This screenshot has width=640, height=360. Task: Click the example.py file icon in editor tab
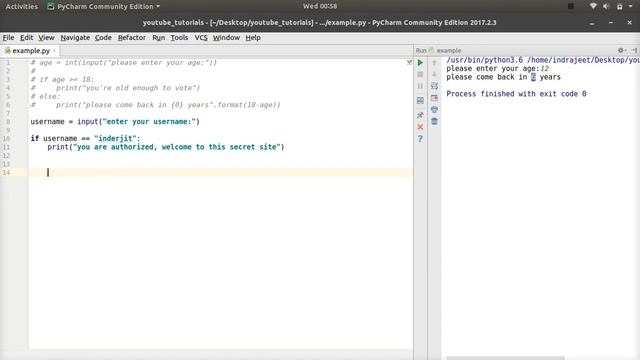click(x=7, y=51)
